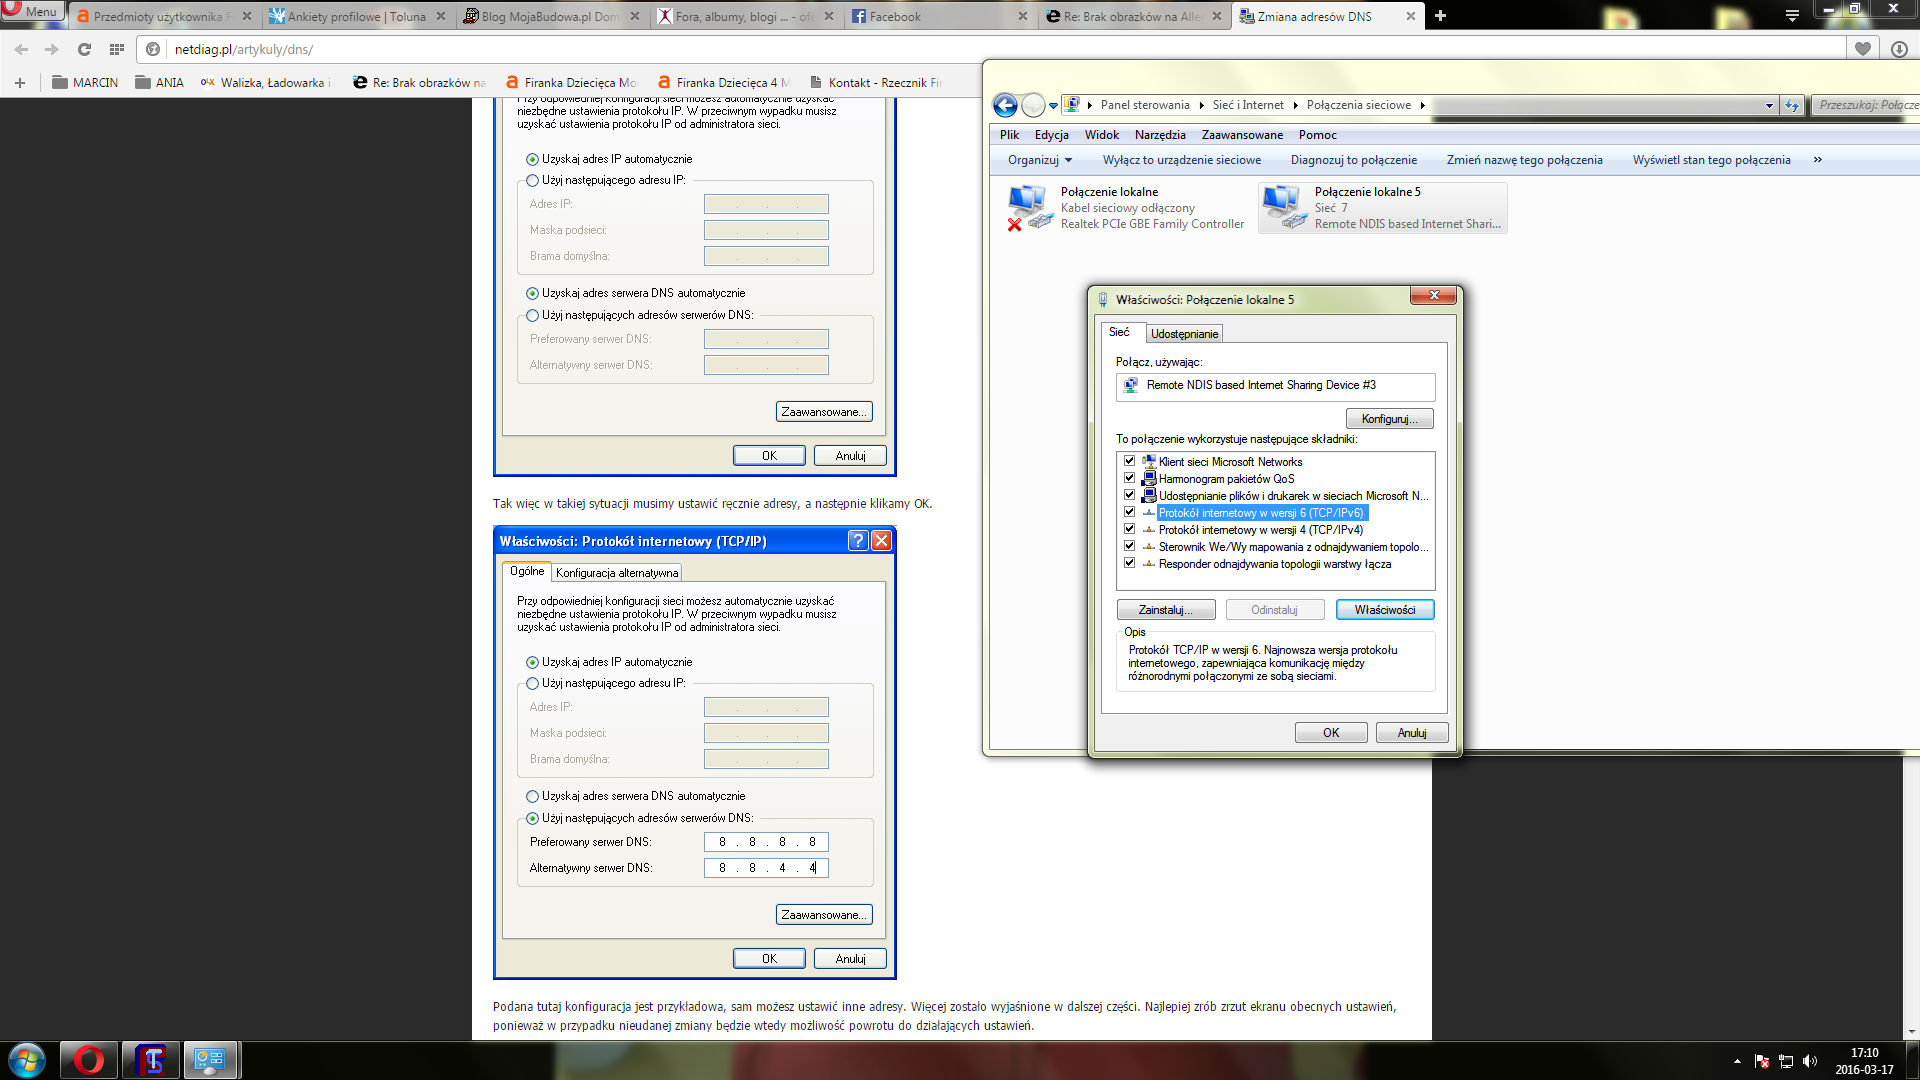Uncheck Protokół internetowy w wersji 6 checkbox
The image size is (1920, 1080).
coord(1129,512)
